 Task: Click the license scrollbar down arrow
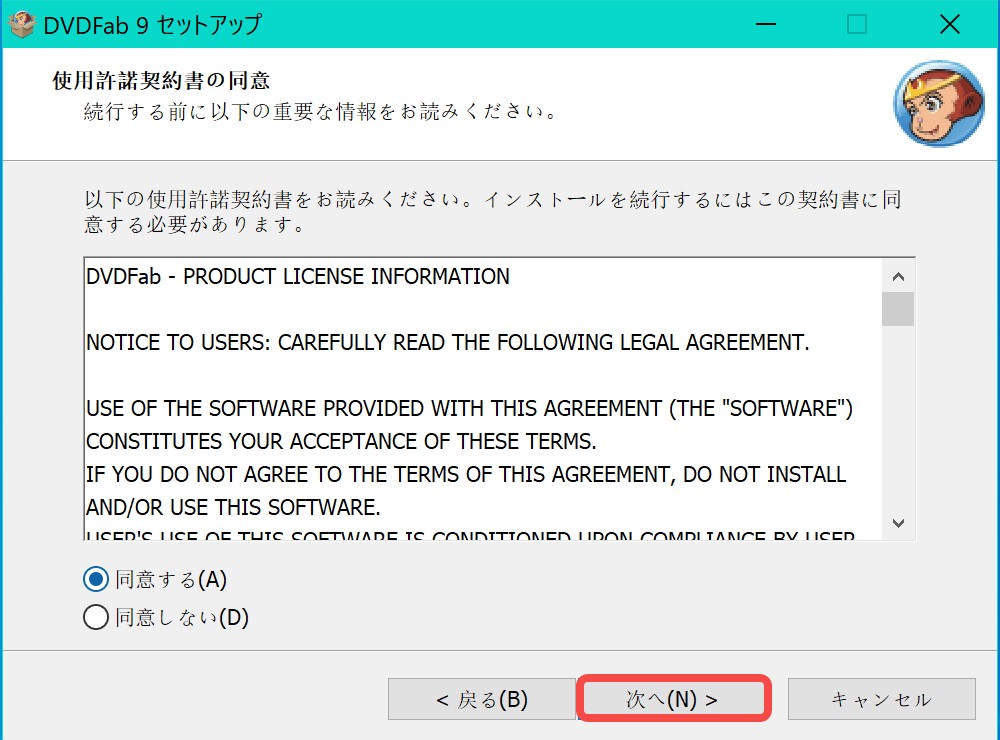(x=898, y=523)
